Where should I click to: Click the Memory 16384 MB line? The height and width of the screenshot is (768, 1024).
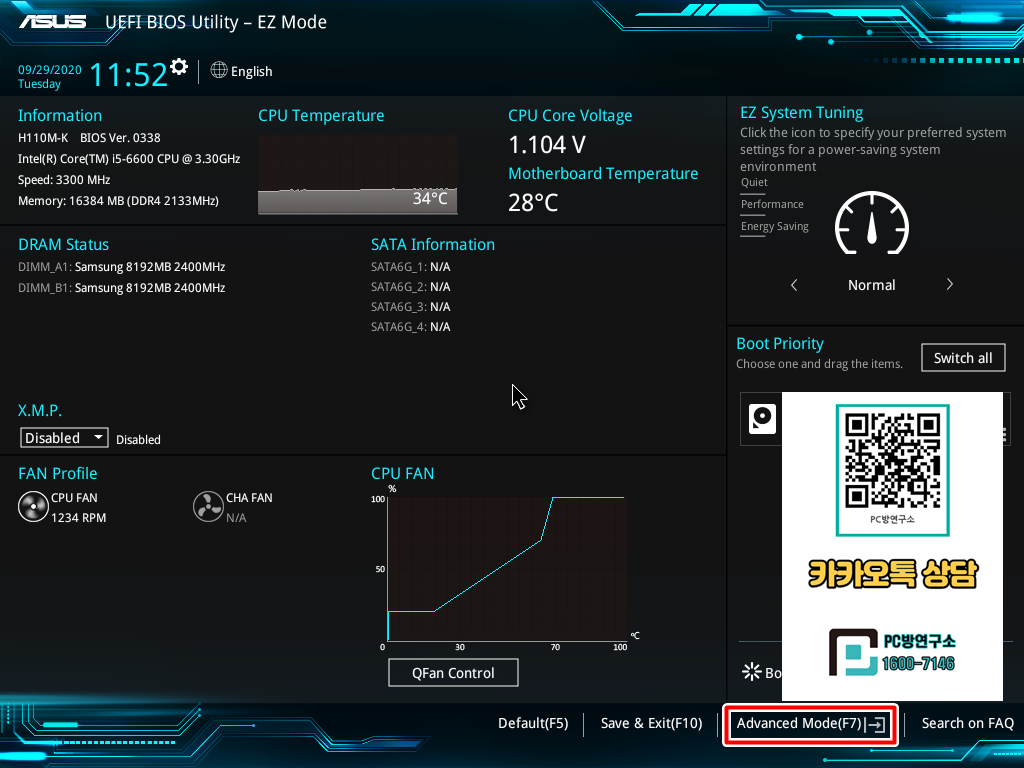tap(118, 200)
